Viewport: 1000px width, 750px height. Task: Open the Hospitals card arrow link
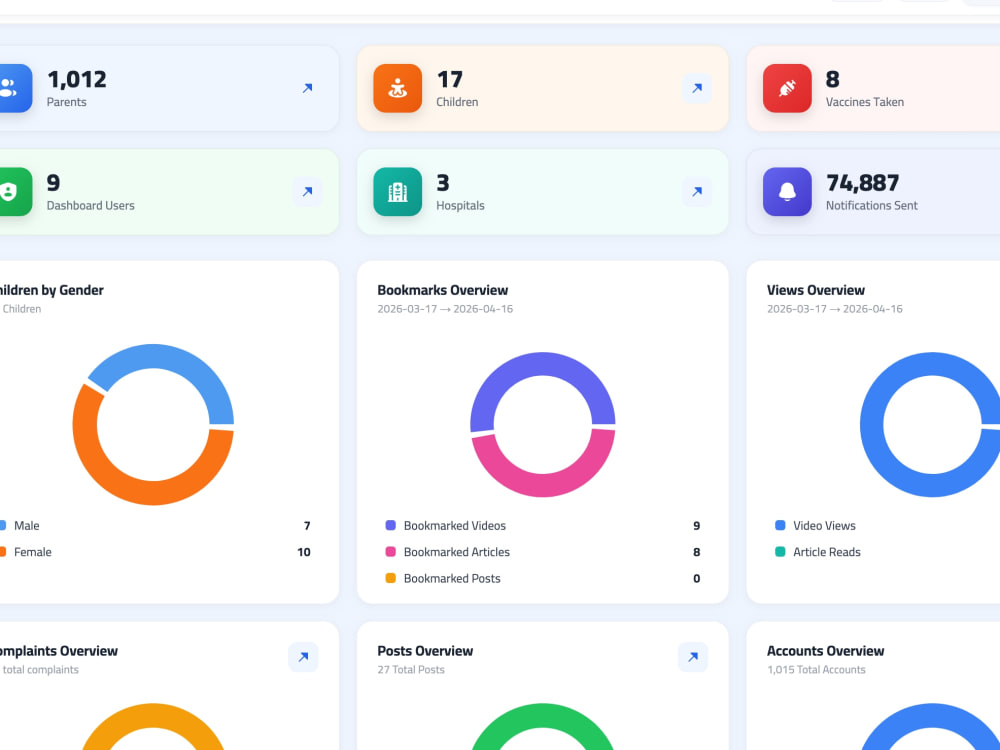[697, 191]
